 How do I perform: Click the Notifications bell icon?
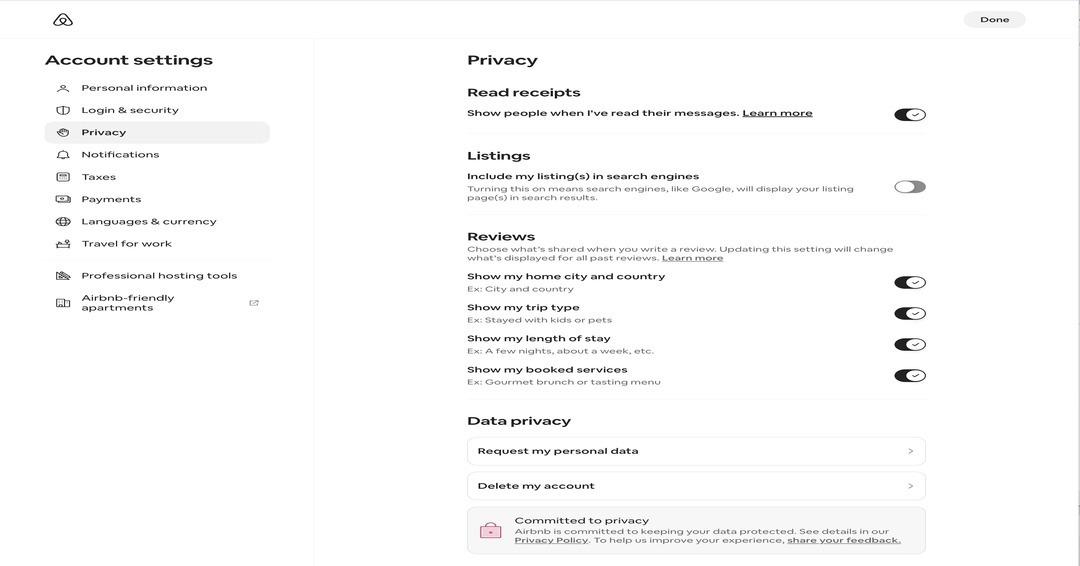[x=63, y=155]
